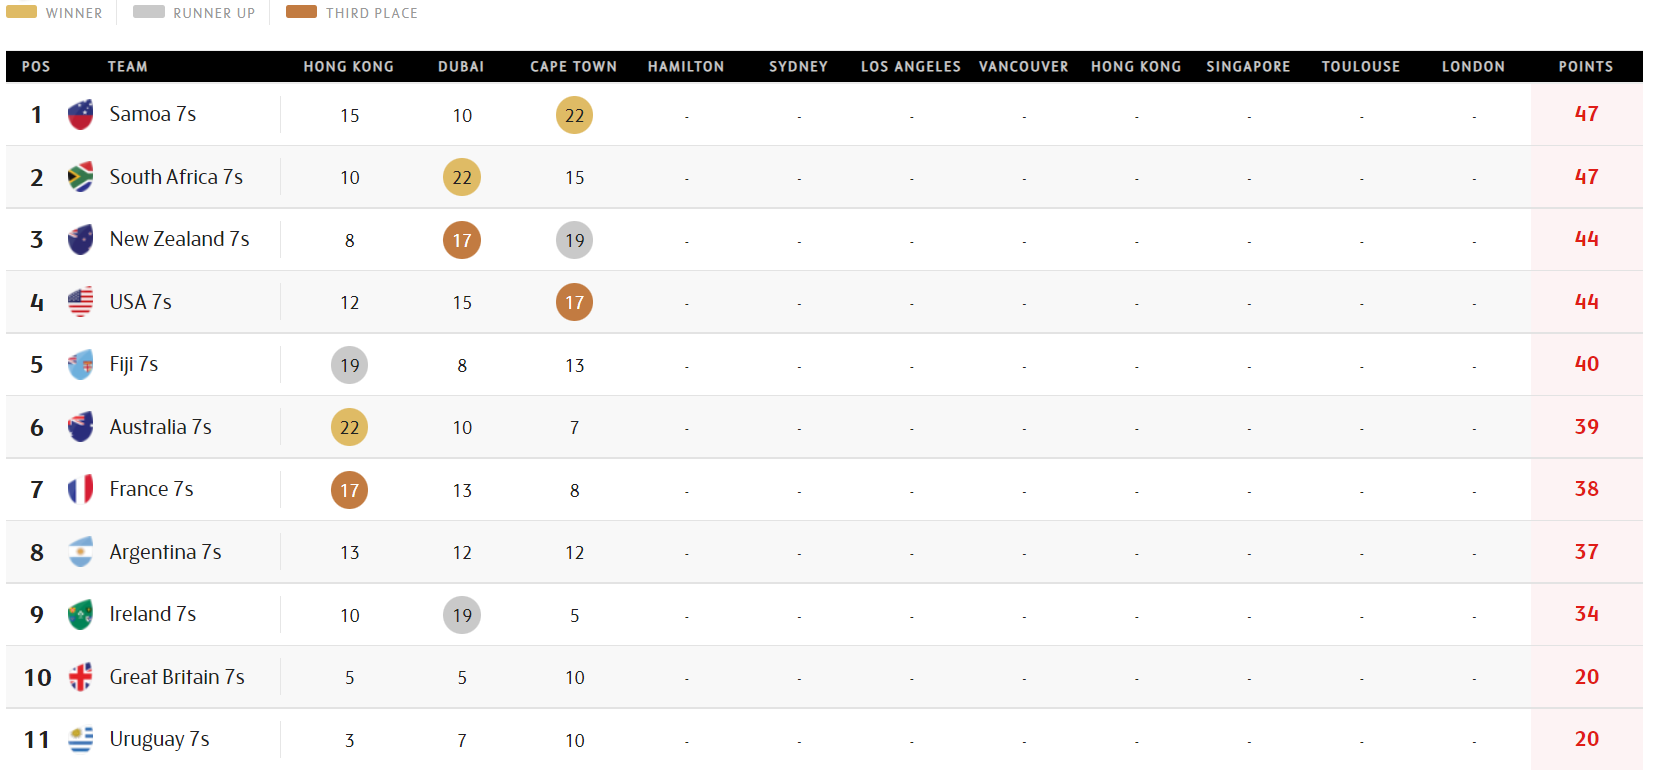Click the Argentina 7s flag icon

[80, 552]
